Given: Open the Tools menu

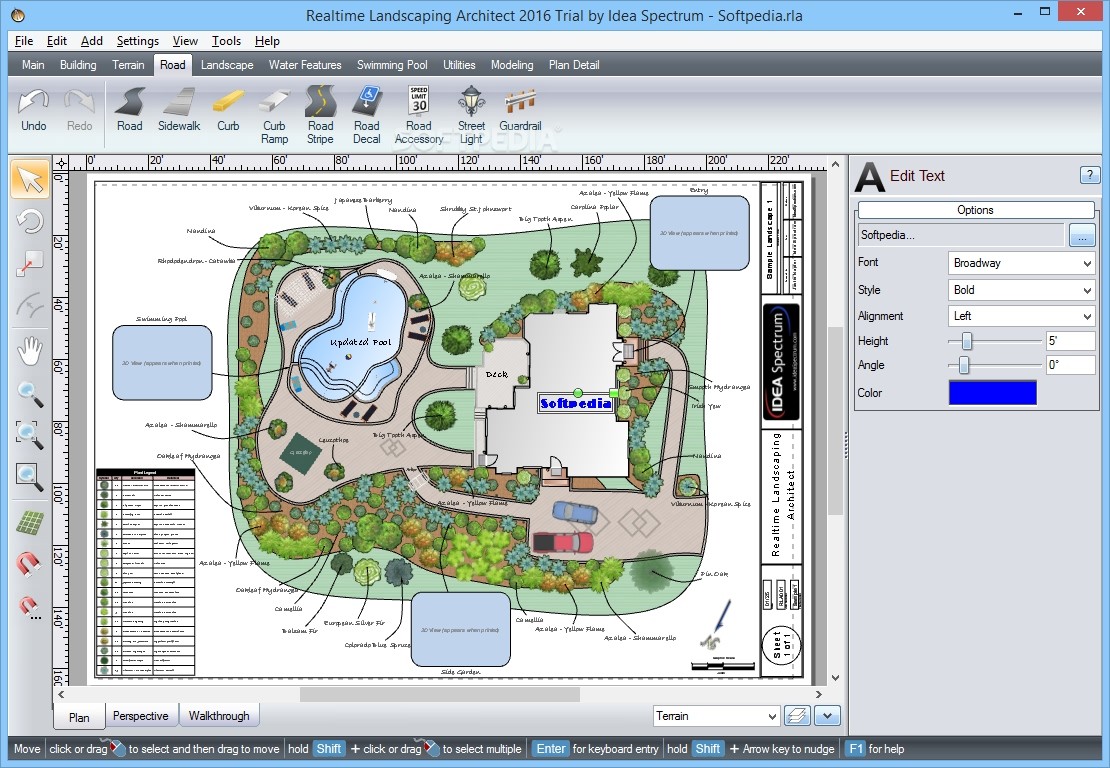Looking at the screenshot, I should click(x=226, y=41).
